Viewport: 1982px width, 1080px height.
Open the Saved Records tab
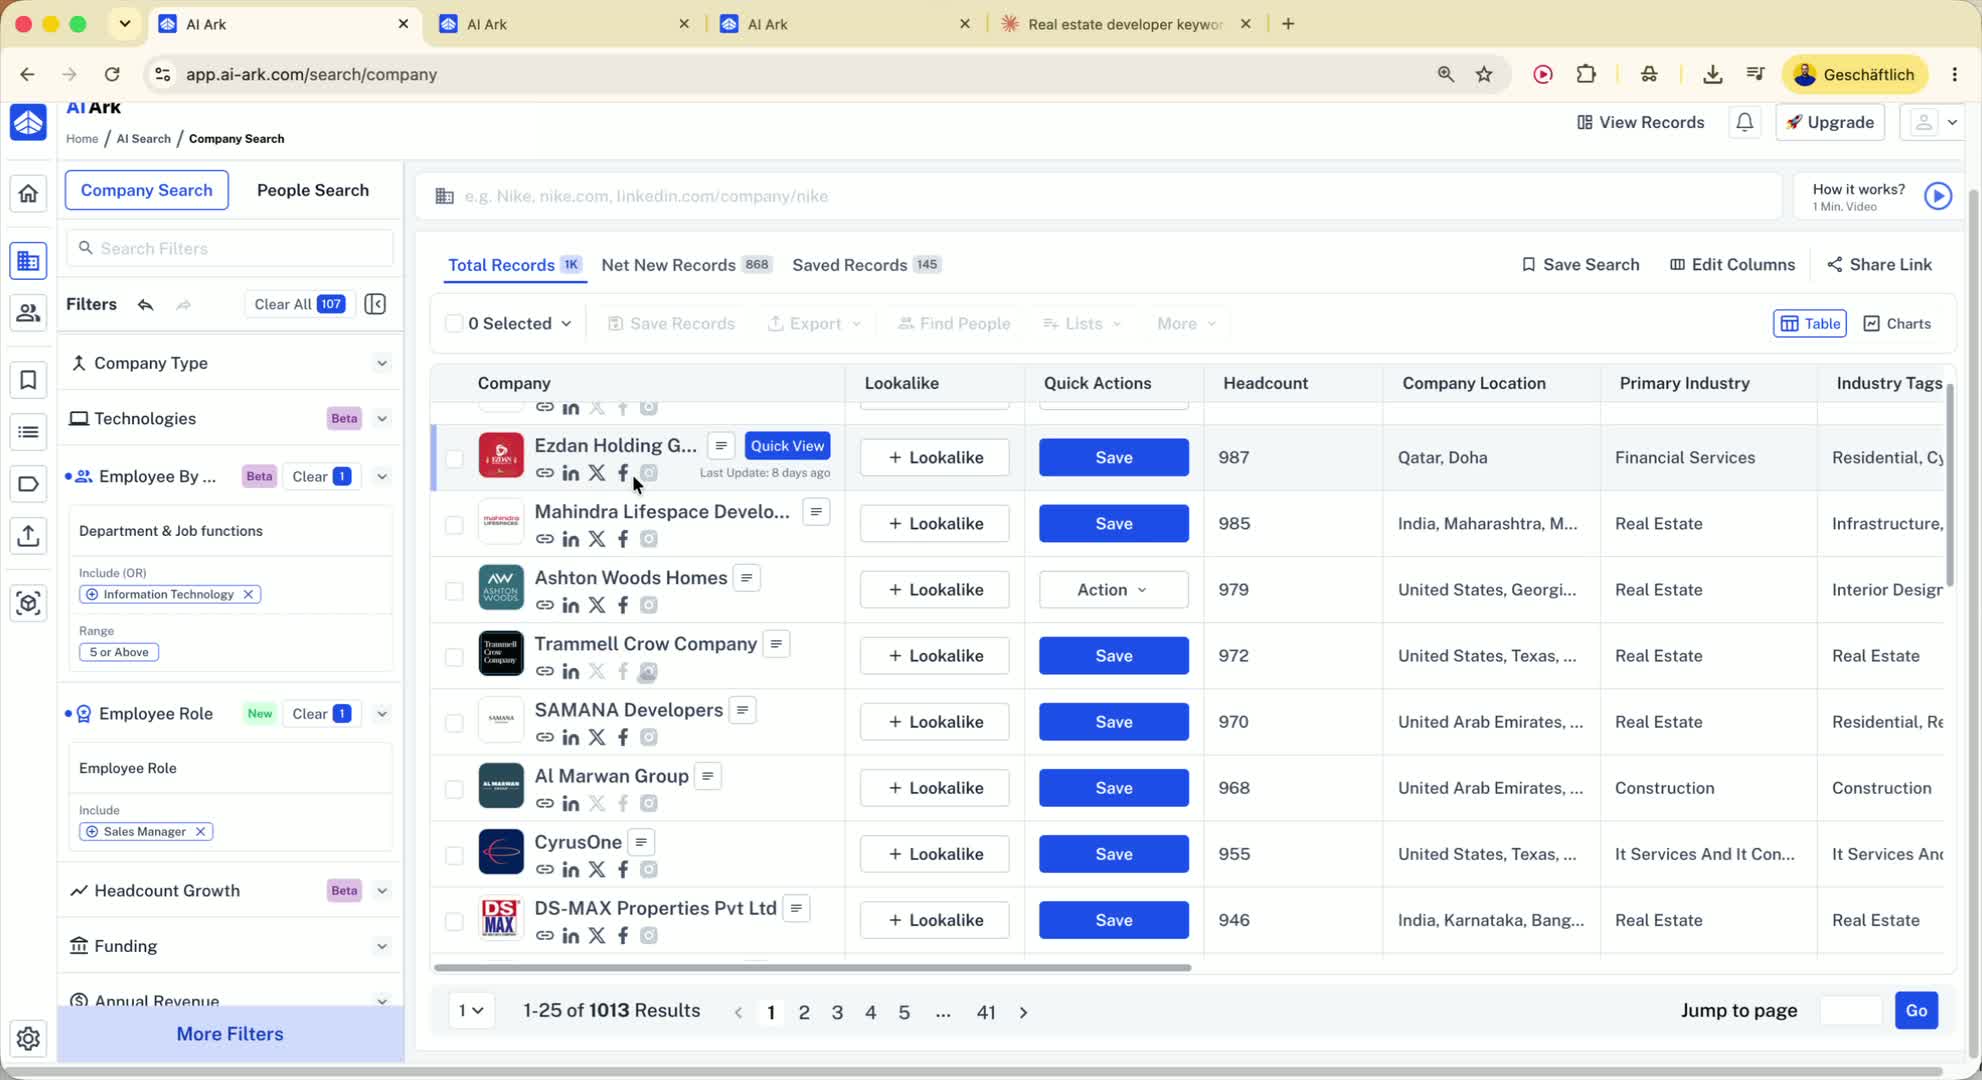point(867,265)
